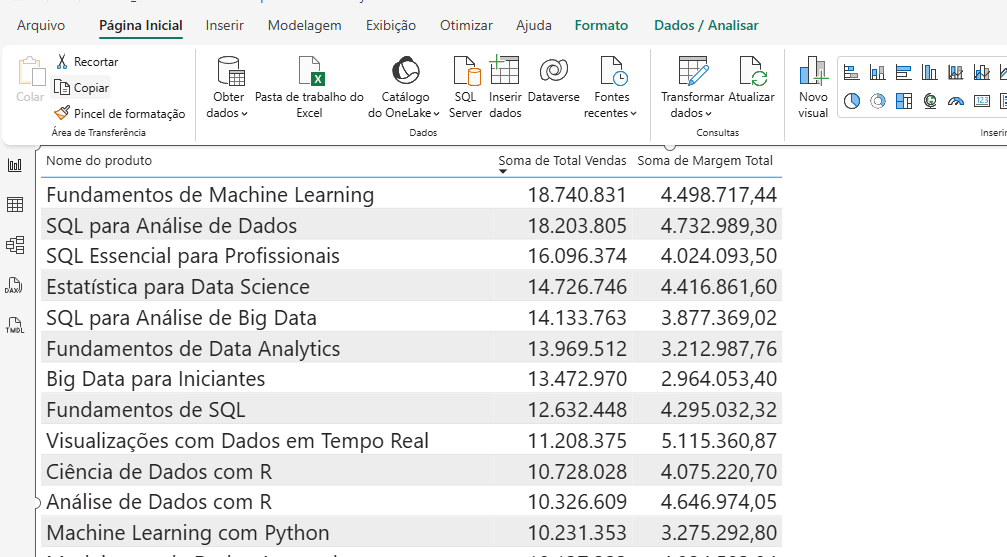Import Pasta de trabalho do Excel
The image size is (1007, 557).
coord(310,87)
